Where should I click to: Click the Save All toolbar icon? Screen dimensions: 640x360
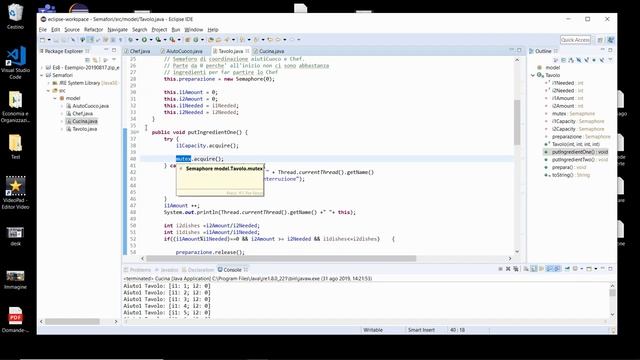64,40
